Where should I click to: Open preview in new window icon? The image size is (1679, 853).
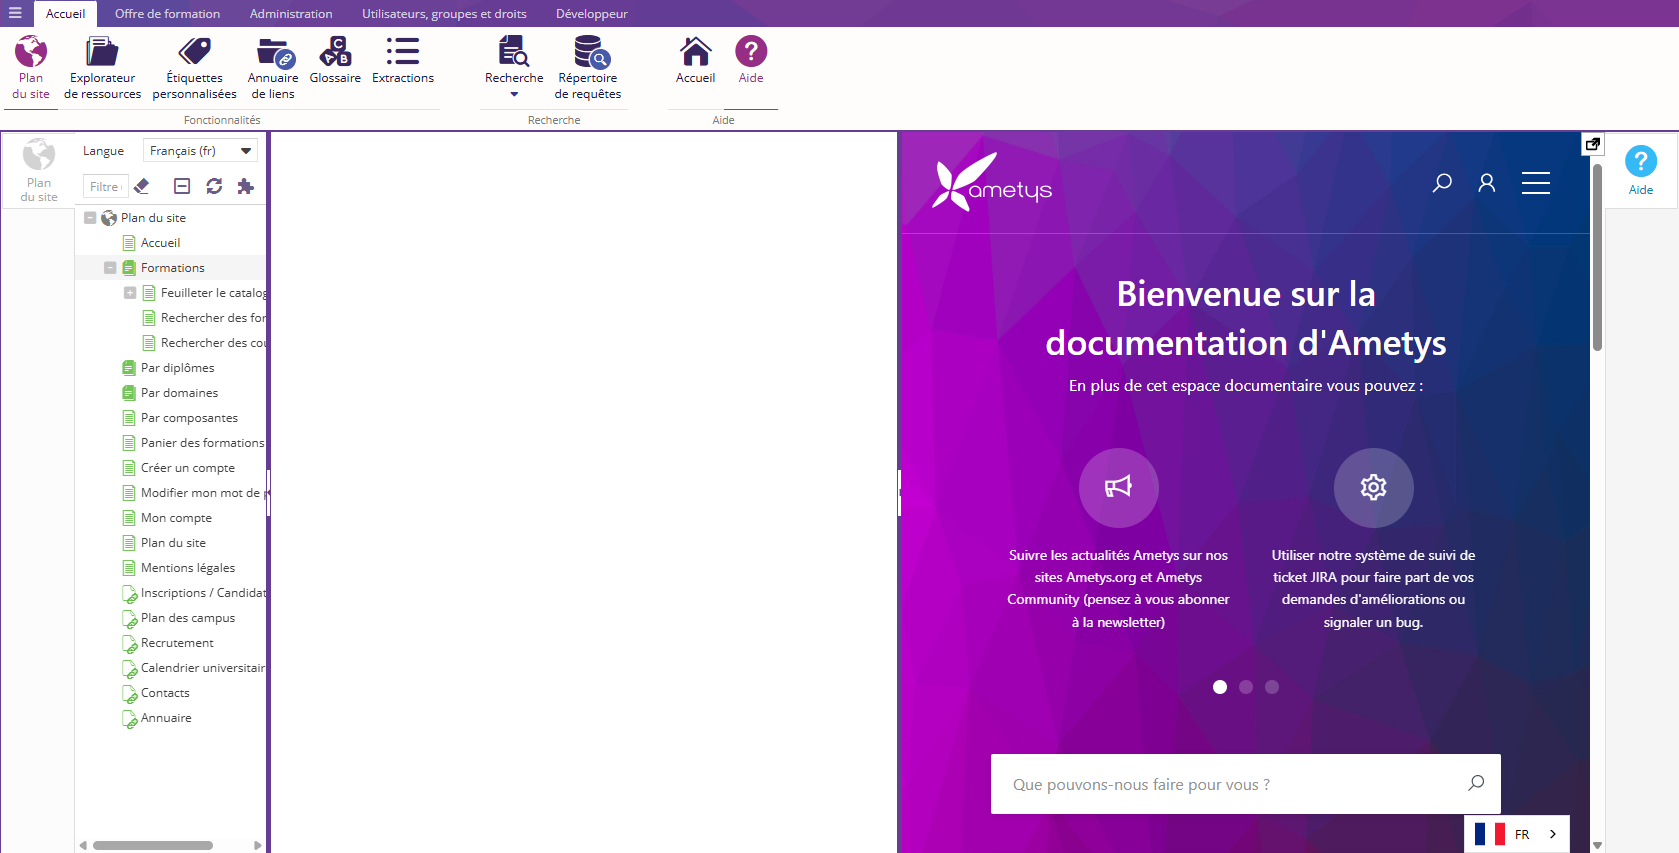pyautogui.click(x=1592, y=144)
